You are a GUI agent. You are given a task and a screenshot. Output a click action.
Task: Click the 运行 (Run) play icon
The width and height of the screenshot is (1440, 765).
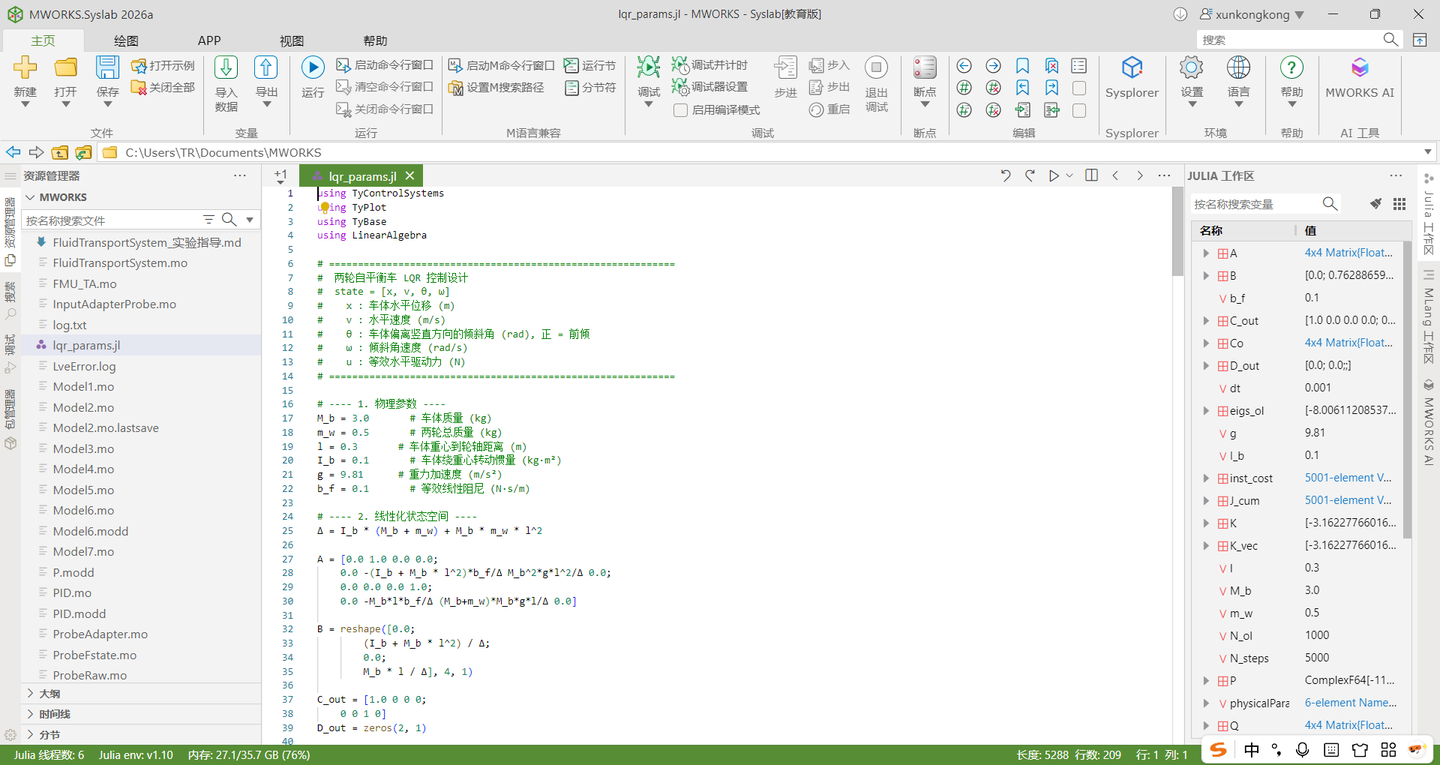(313, 68)
